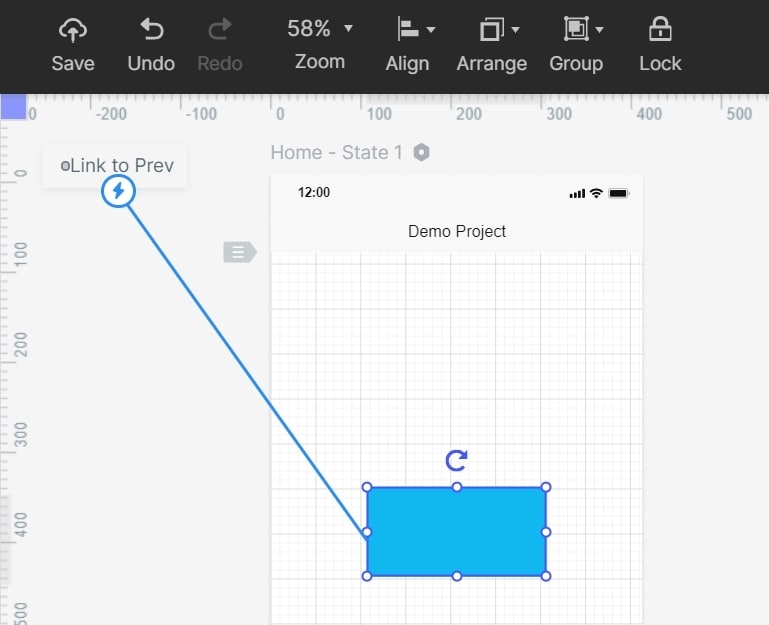Screen dimensions: 769x625
Task: Open the Align options dropdown
Action: coord(431,30)
